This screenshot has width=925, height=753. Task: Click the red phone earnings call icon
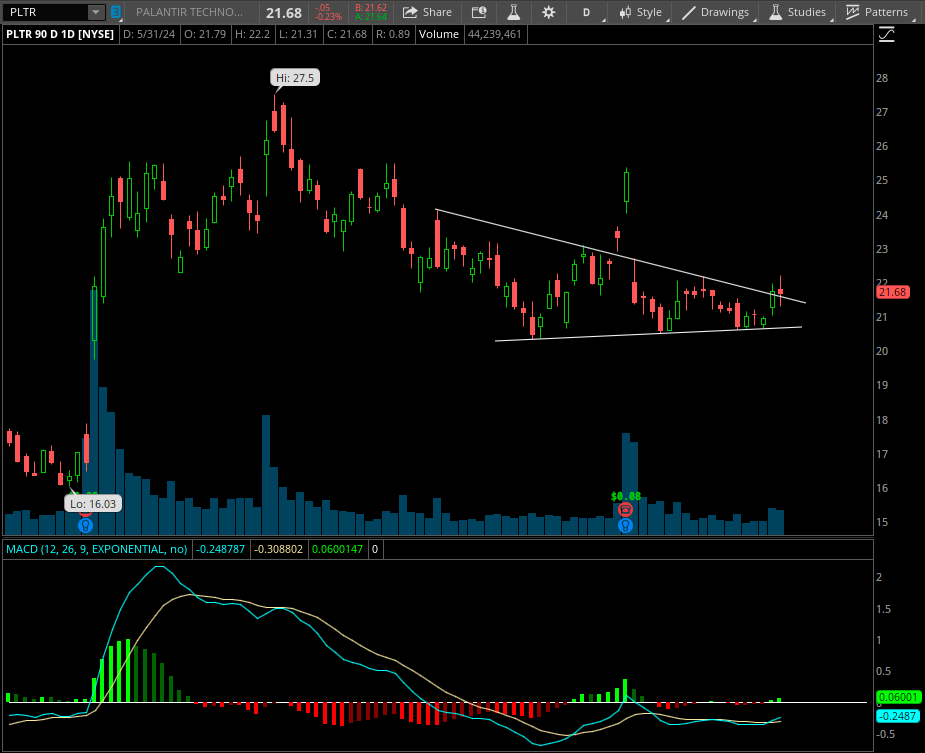pyautogui.click(x=625, y=510)
